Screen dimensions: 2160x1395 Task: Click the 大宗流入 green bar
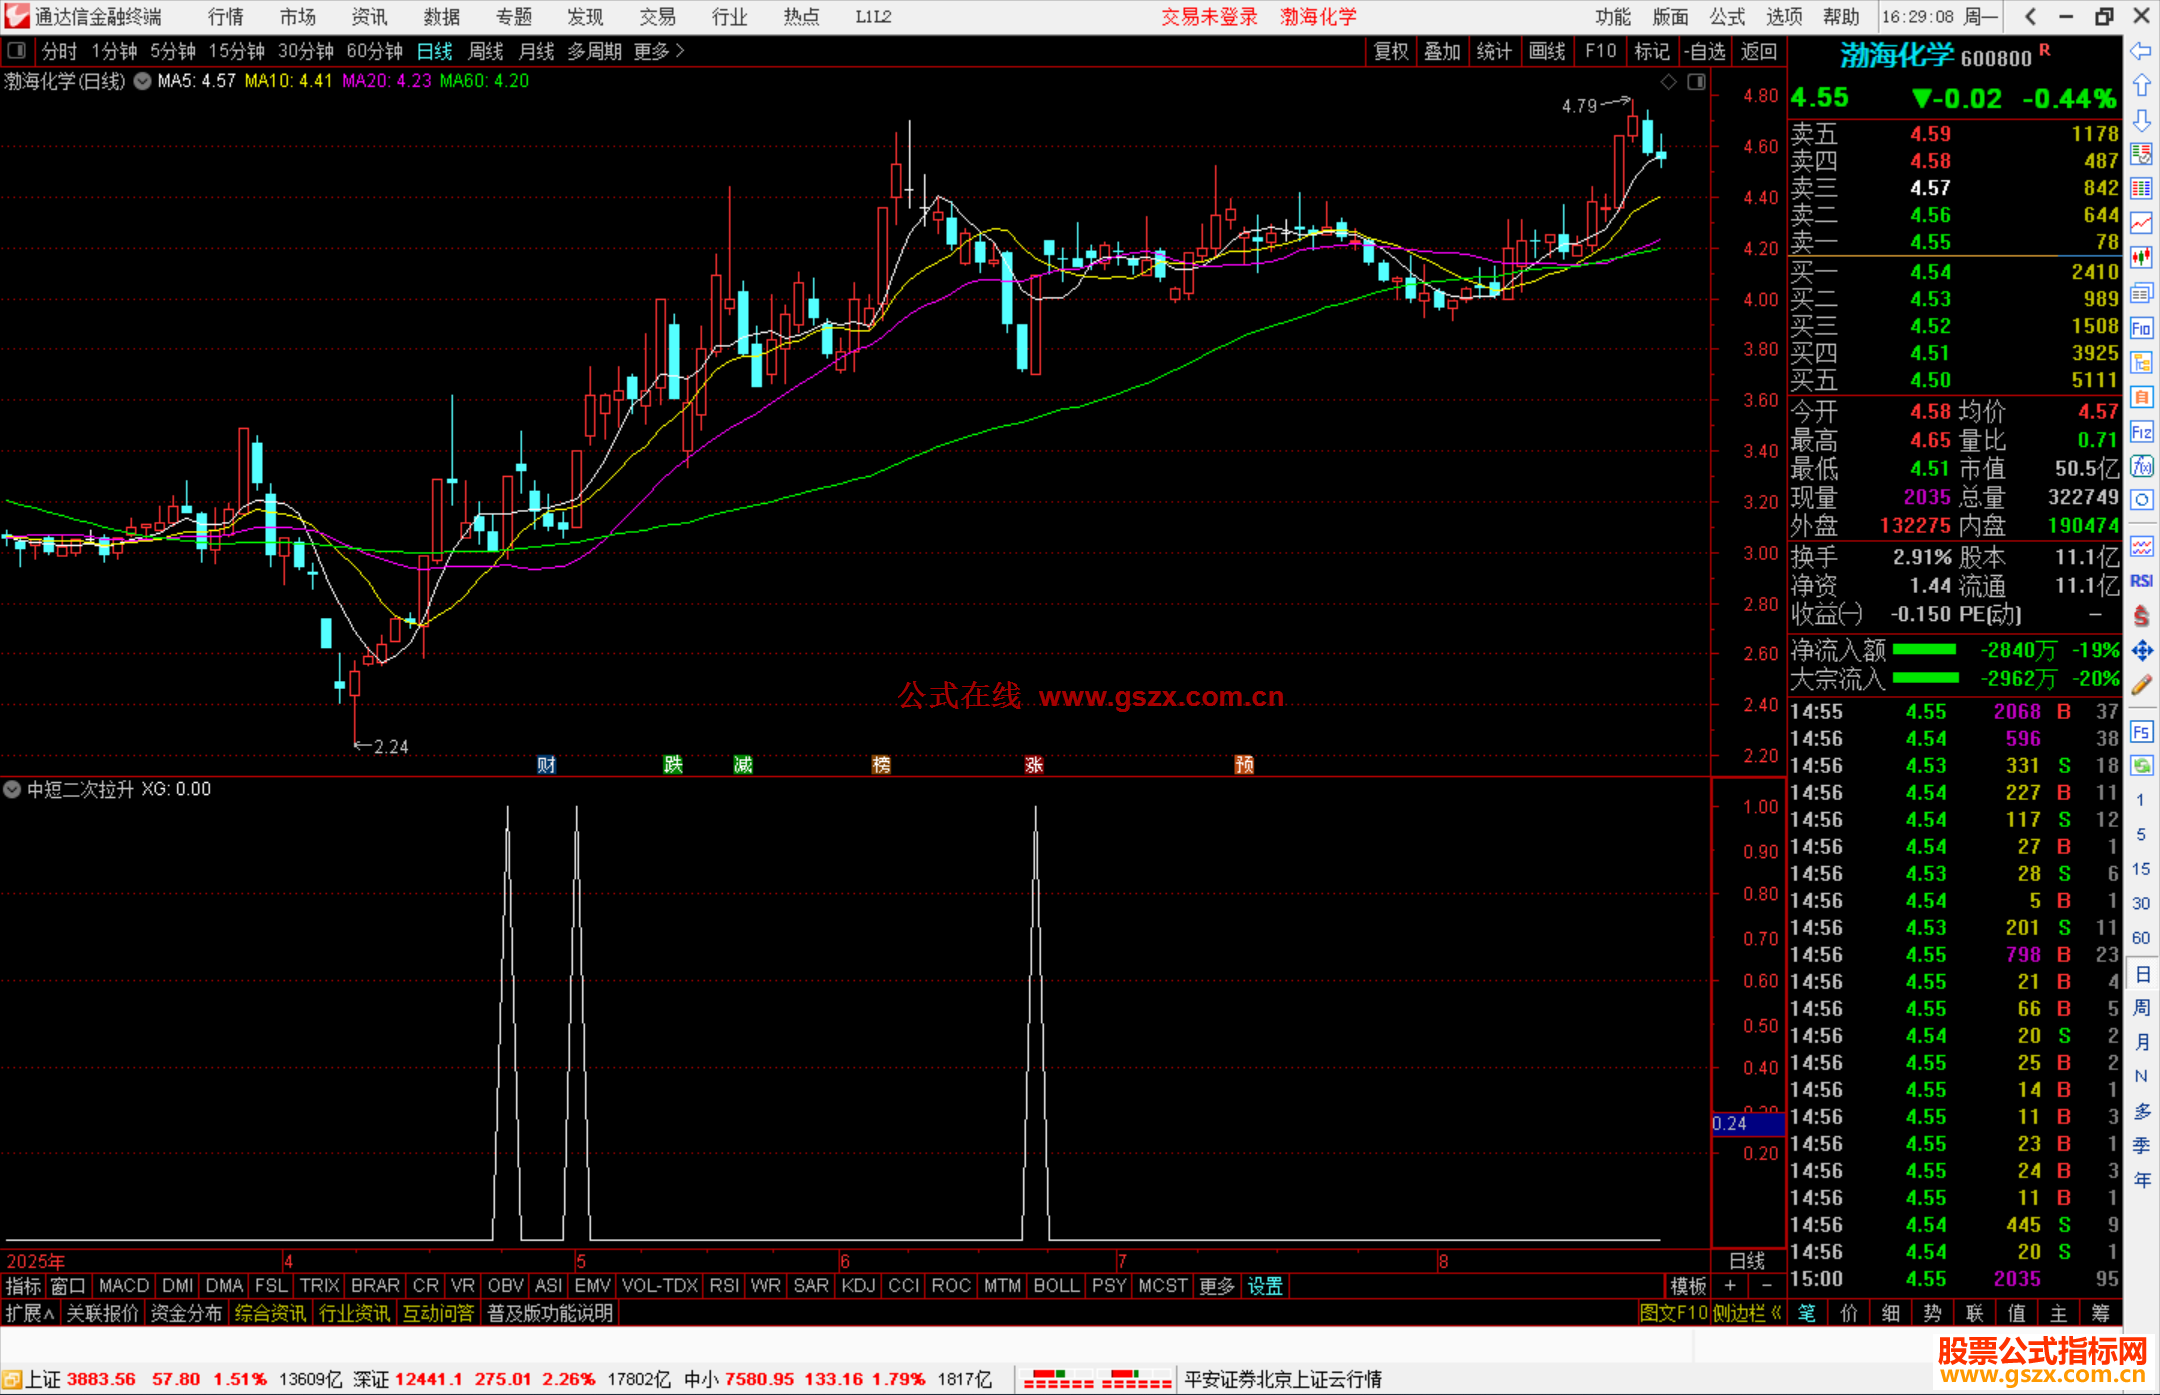point(1926,678)
